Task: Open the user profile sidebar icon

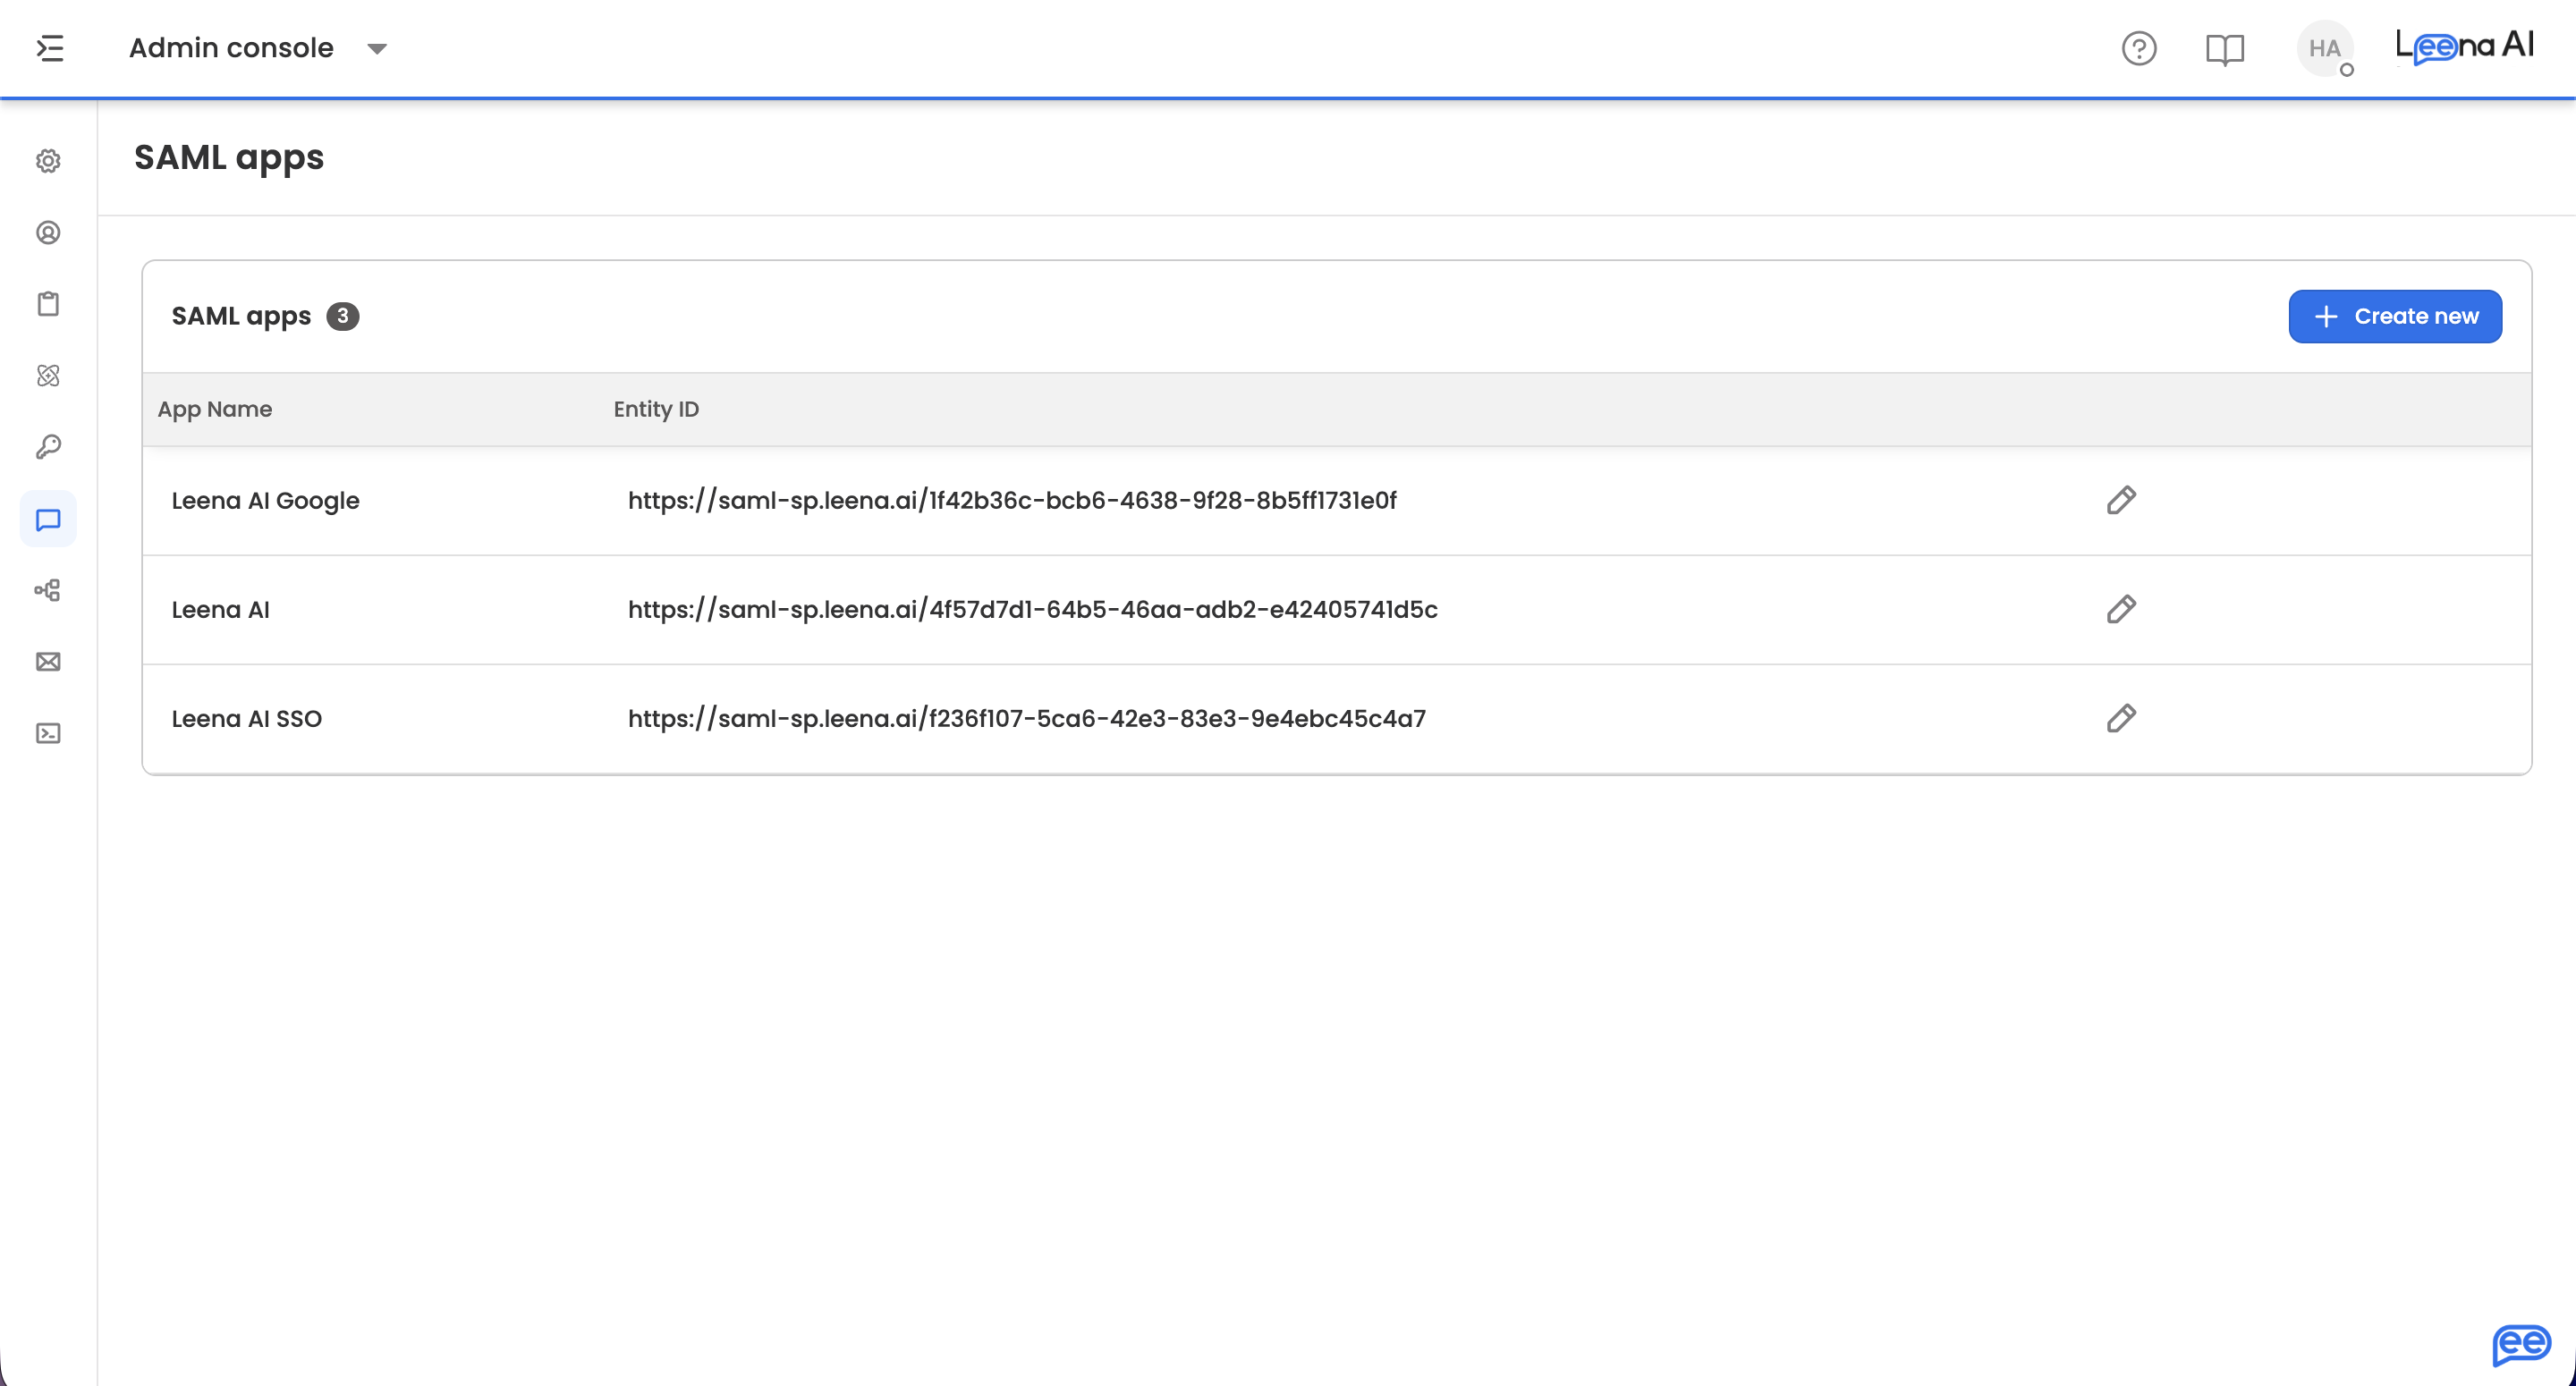Action: [48, 233]
